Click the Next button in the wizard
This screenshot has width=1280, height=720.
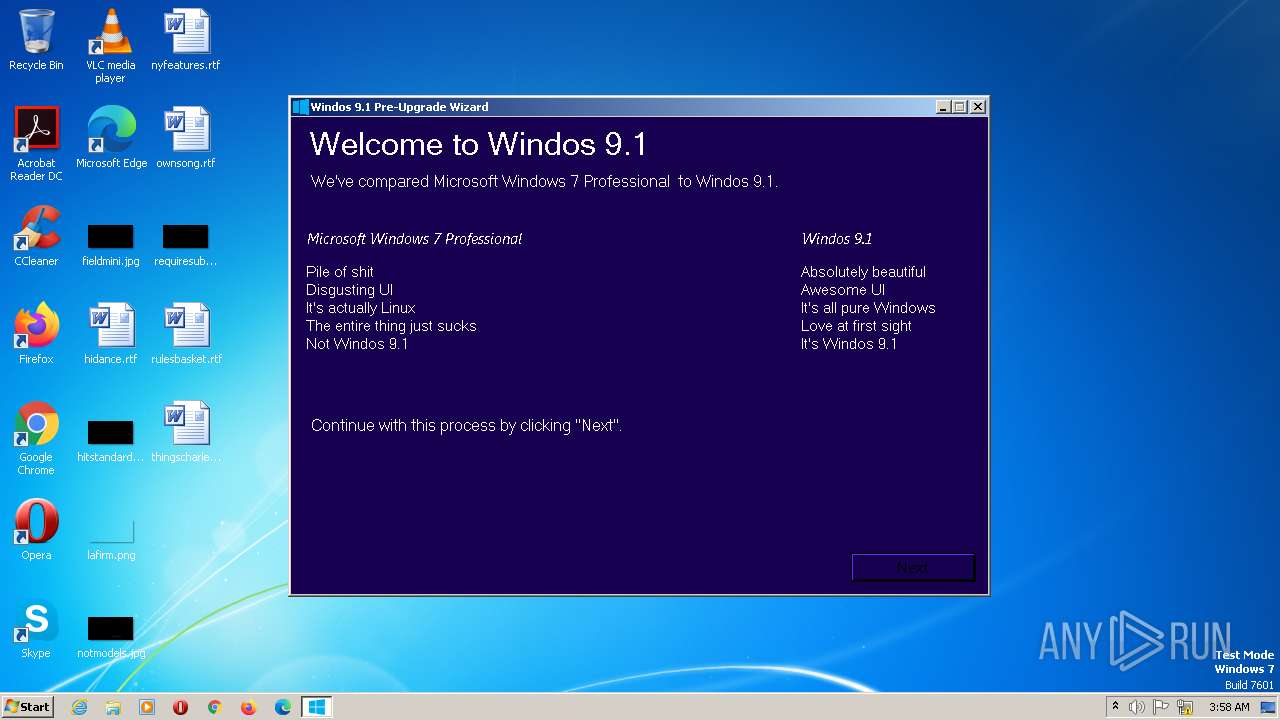pyautogui.click(x=913, y=567)
